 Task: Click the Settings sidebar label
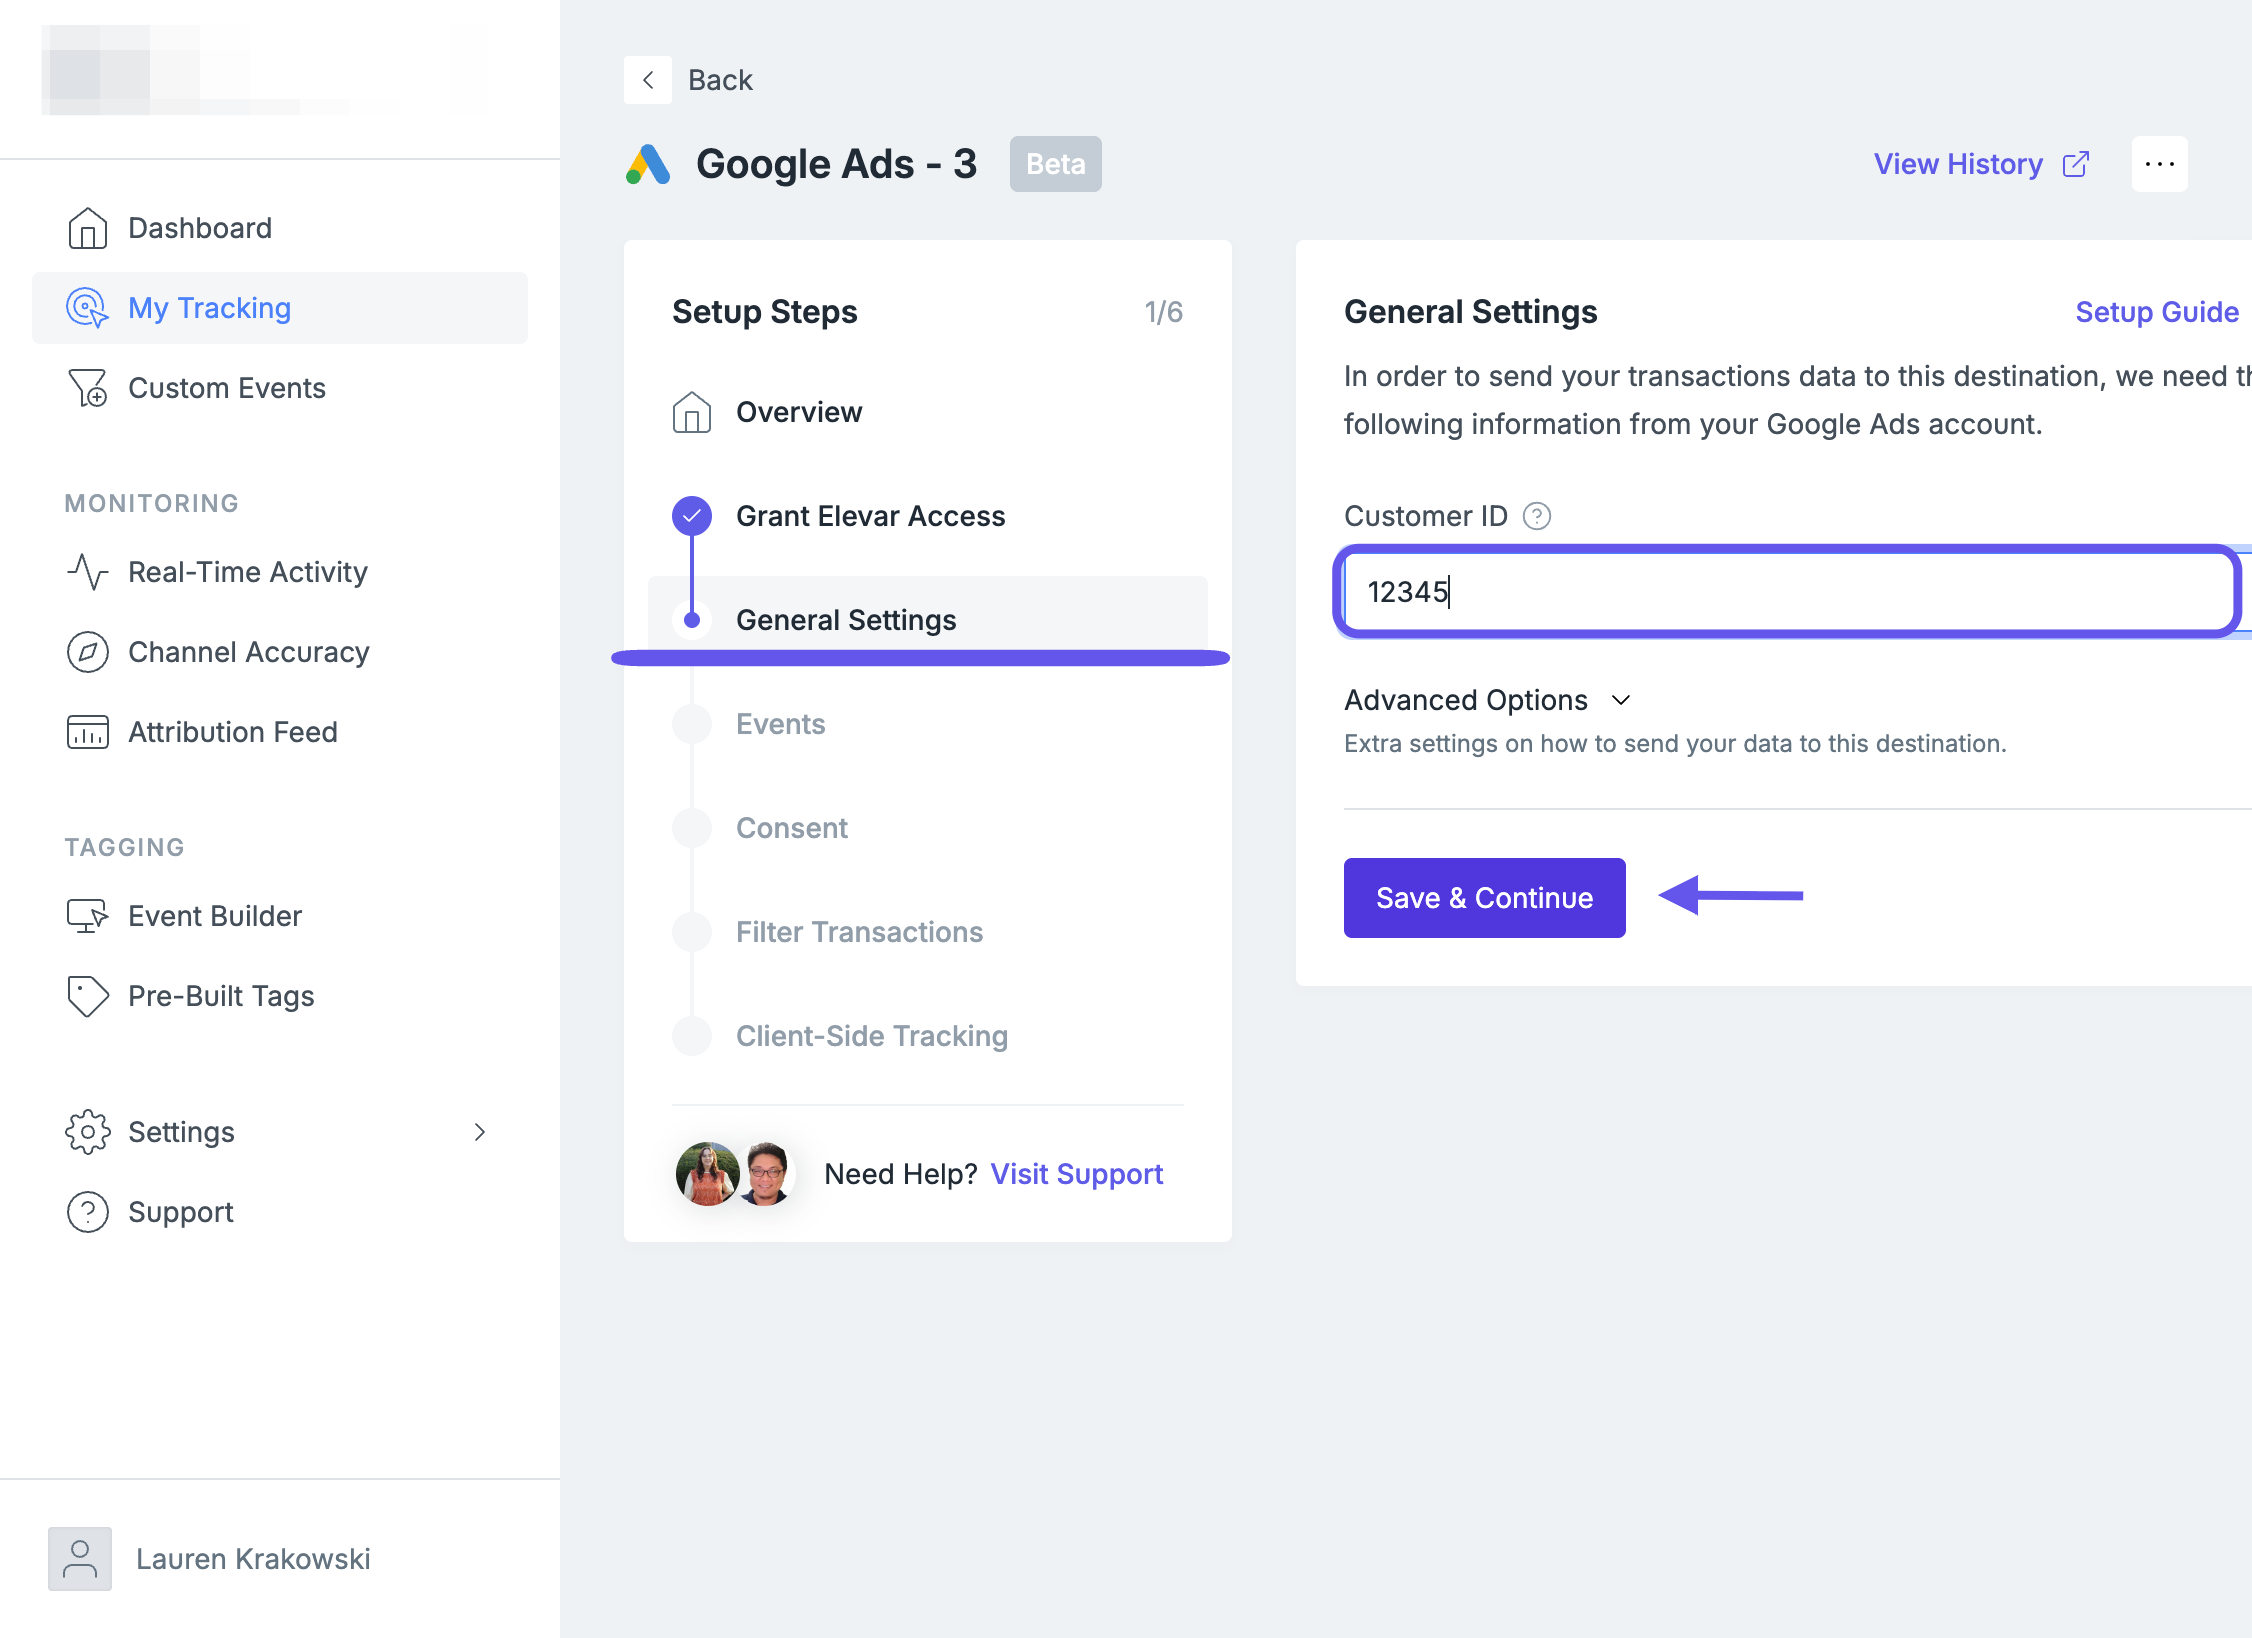coord(181,1132)
